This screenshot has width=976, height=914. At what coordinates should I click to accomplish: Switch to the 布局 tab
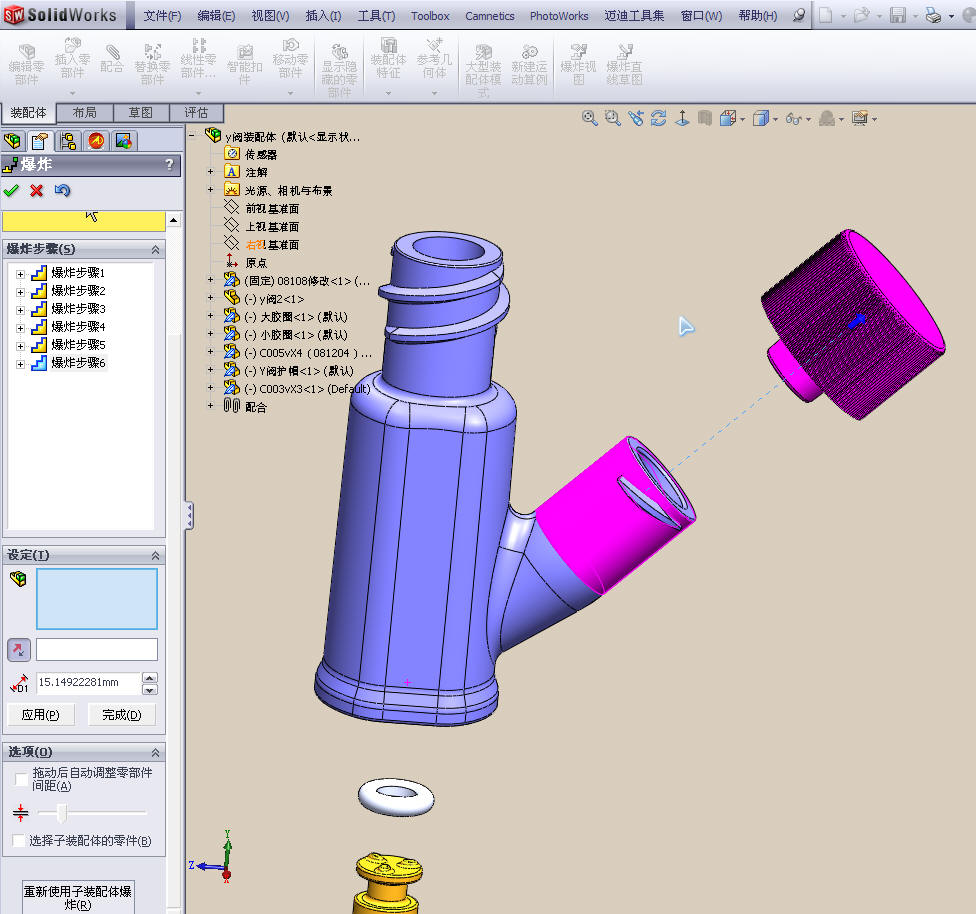tap(85, 112)
